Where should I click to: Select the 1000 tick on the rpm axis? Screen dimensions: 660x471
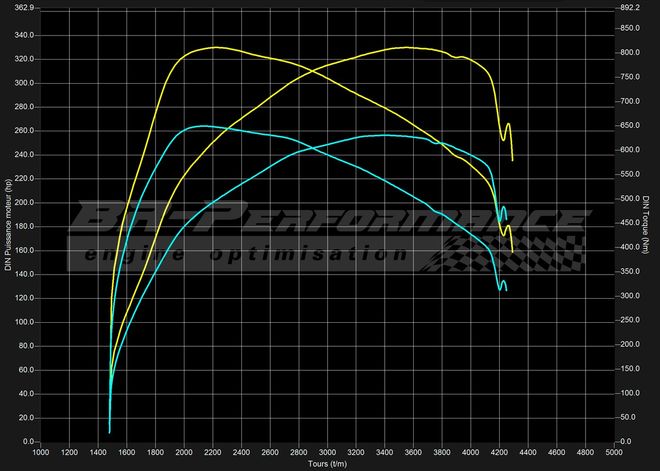pyautogui.click(x=41, y=451)
